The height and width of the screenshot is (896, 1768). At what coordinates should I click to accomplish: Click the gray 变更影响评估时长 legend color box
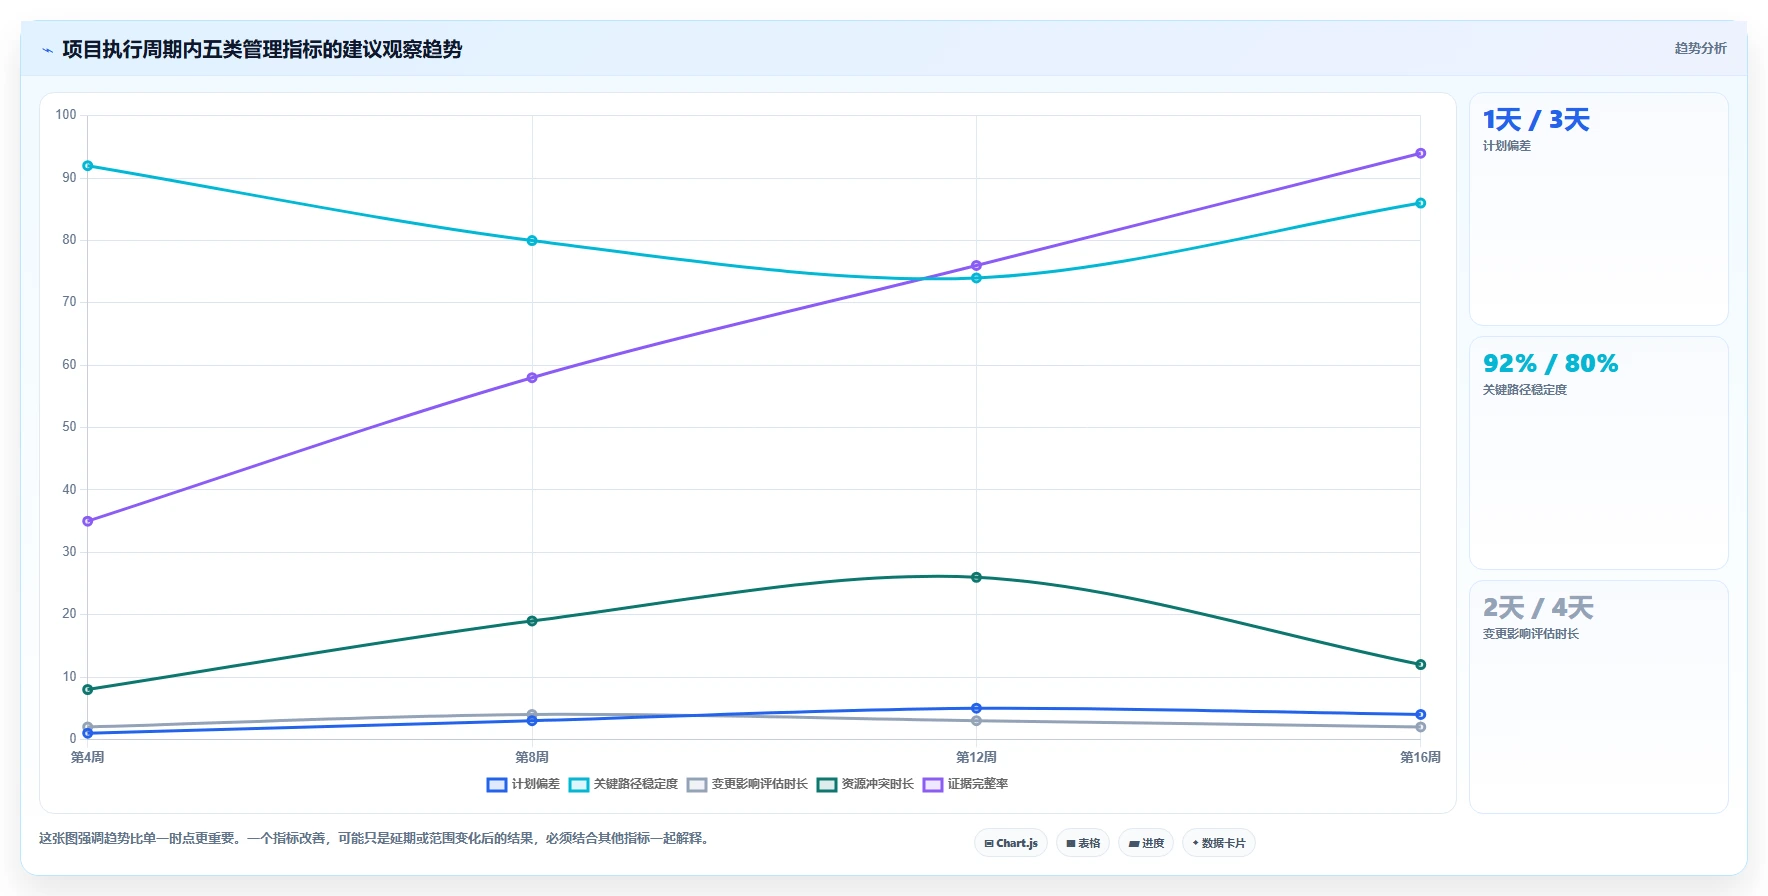point(697,784)
